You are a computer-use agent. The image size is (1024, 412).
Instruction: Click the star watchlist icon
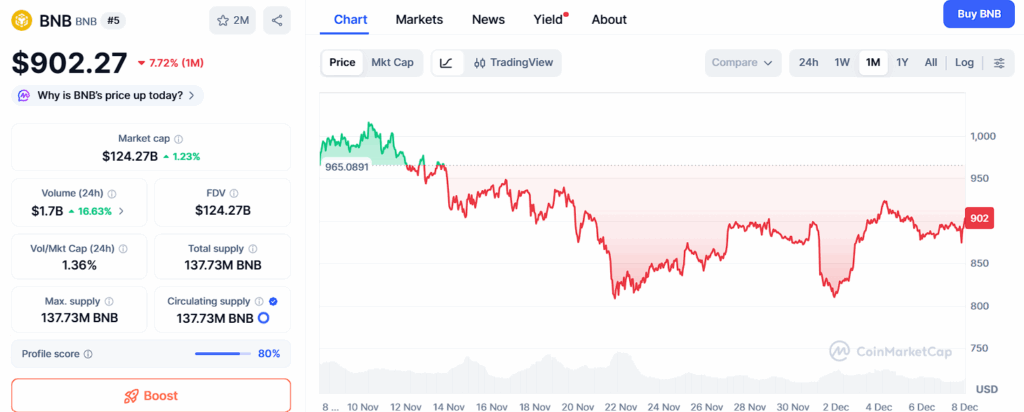(x=224, y=20)
